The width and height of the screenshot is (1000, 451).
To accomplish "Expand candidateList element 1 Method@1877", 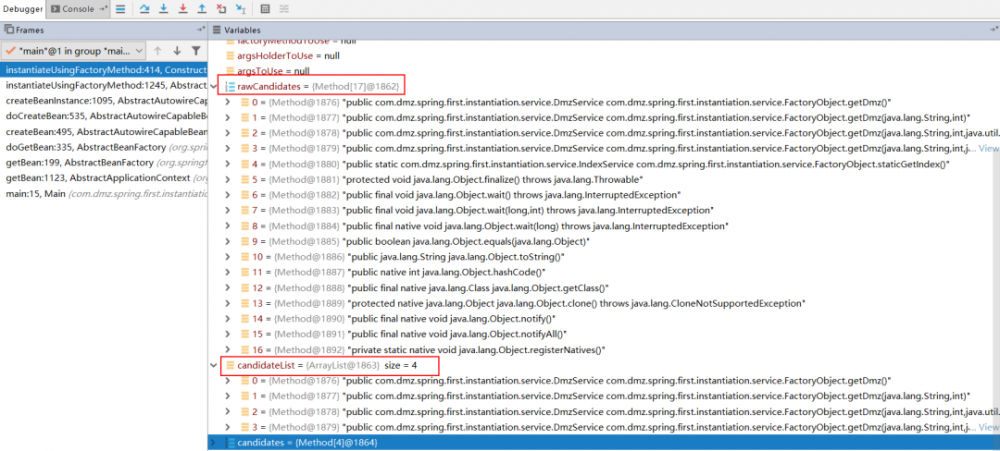I will tap(229, 396).
